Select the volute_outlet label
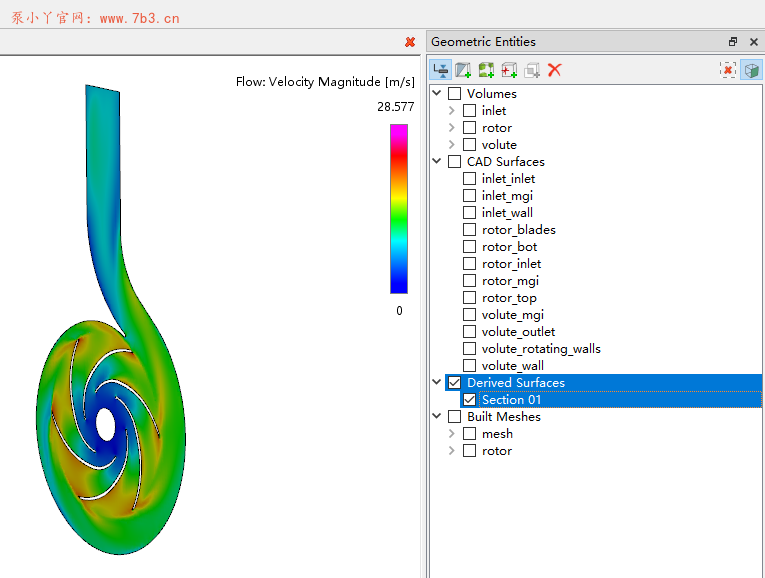Viewport: 765px width, 578px height. point(518,332)
